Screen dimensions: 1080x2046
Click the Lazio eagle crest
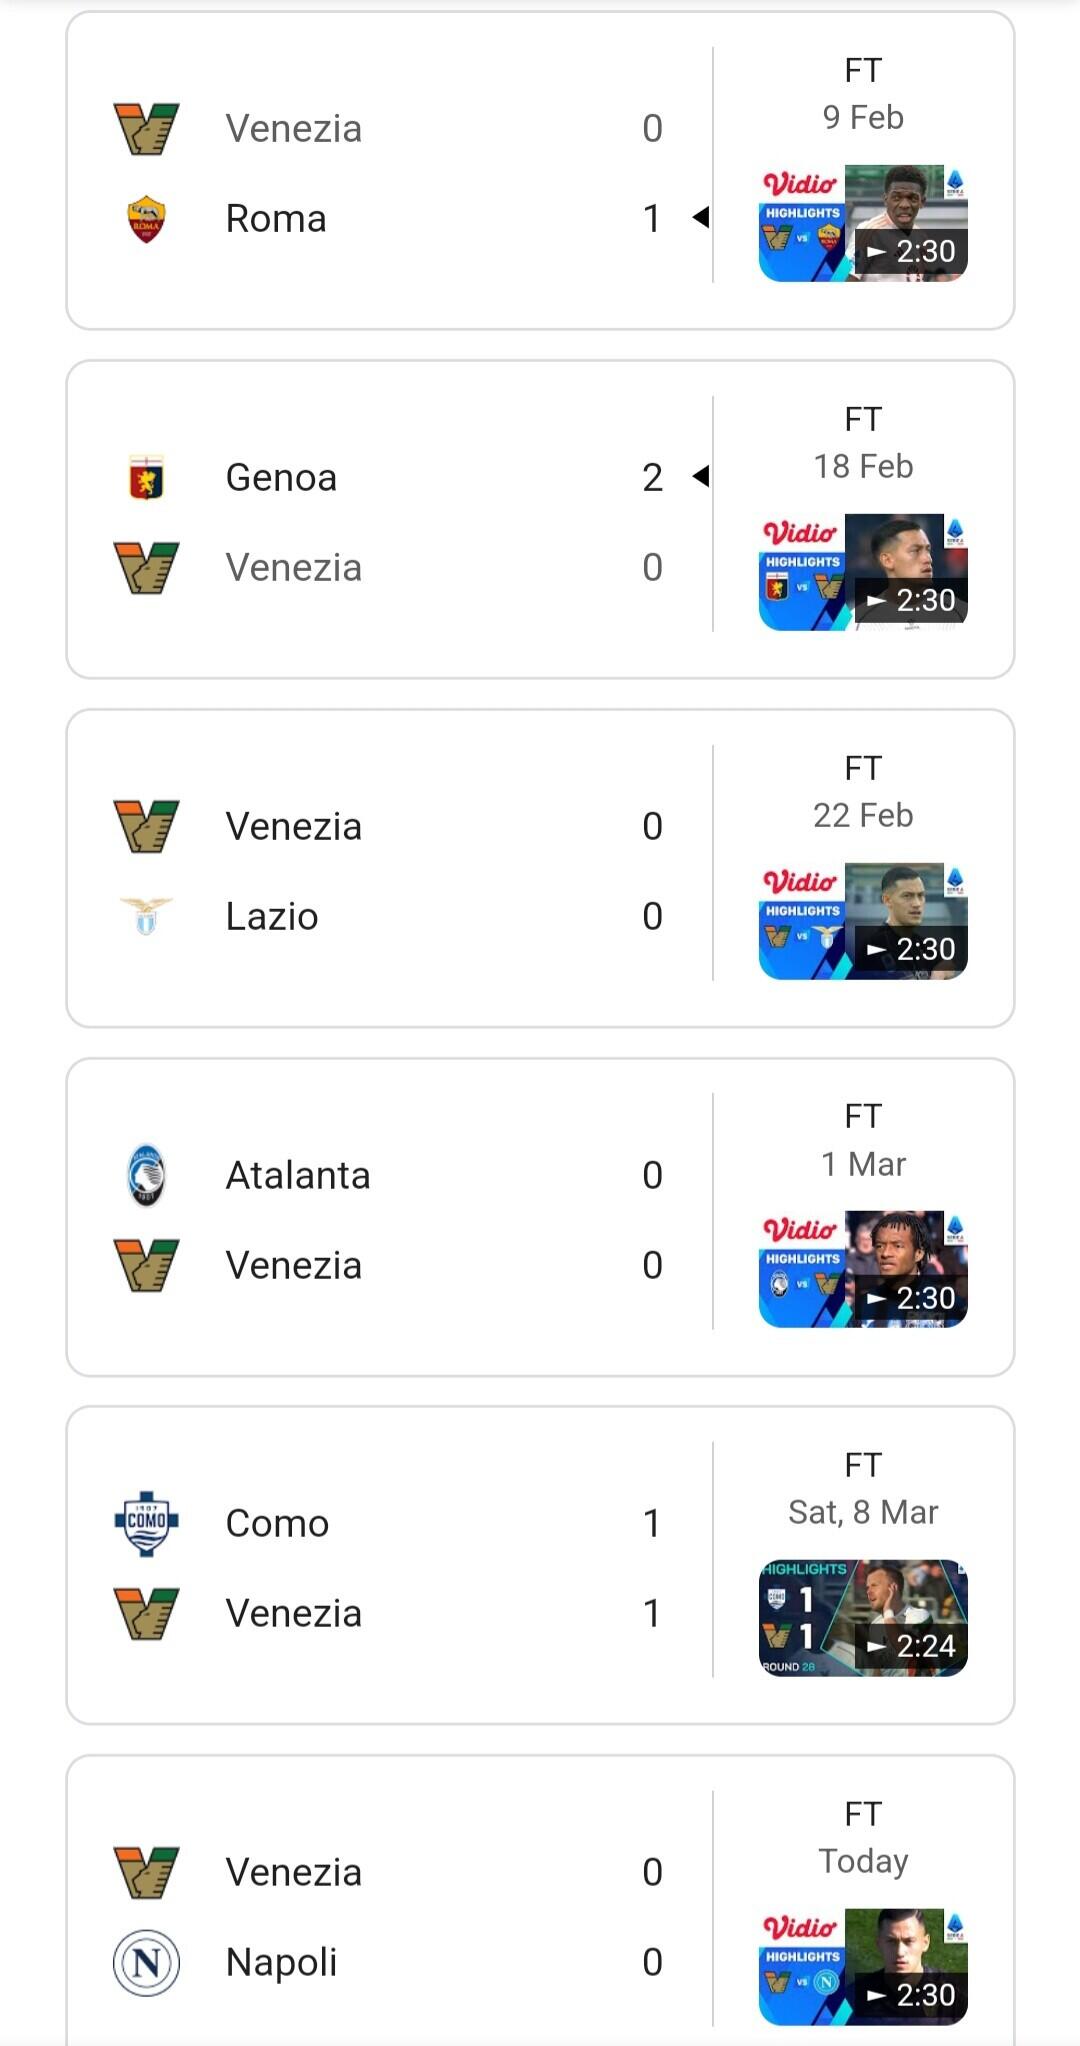pyautogui.click(x=146, y=916)
